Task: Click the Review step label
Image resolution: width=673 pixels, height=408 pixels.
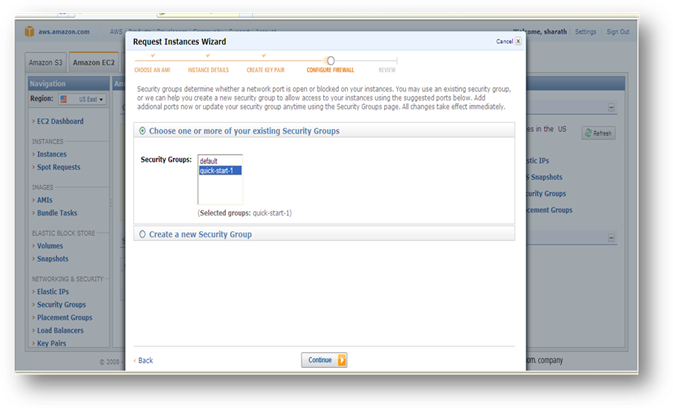Action: pos(387,70)
